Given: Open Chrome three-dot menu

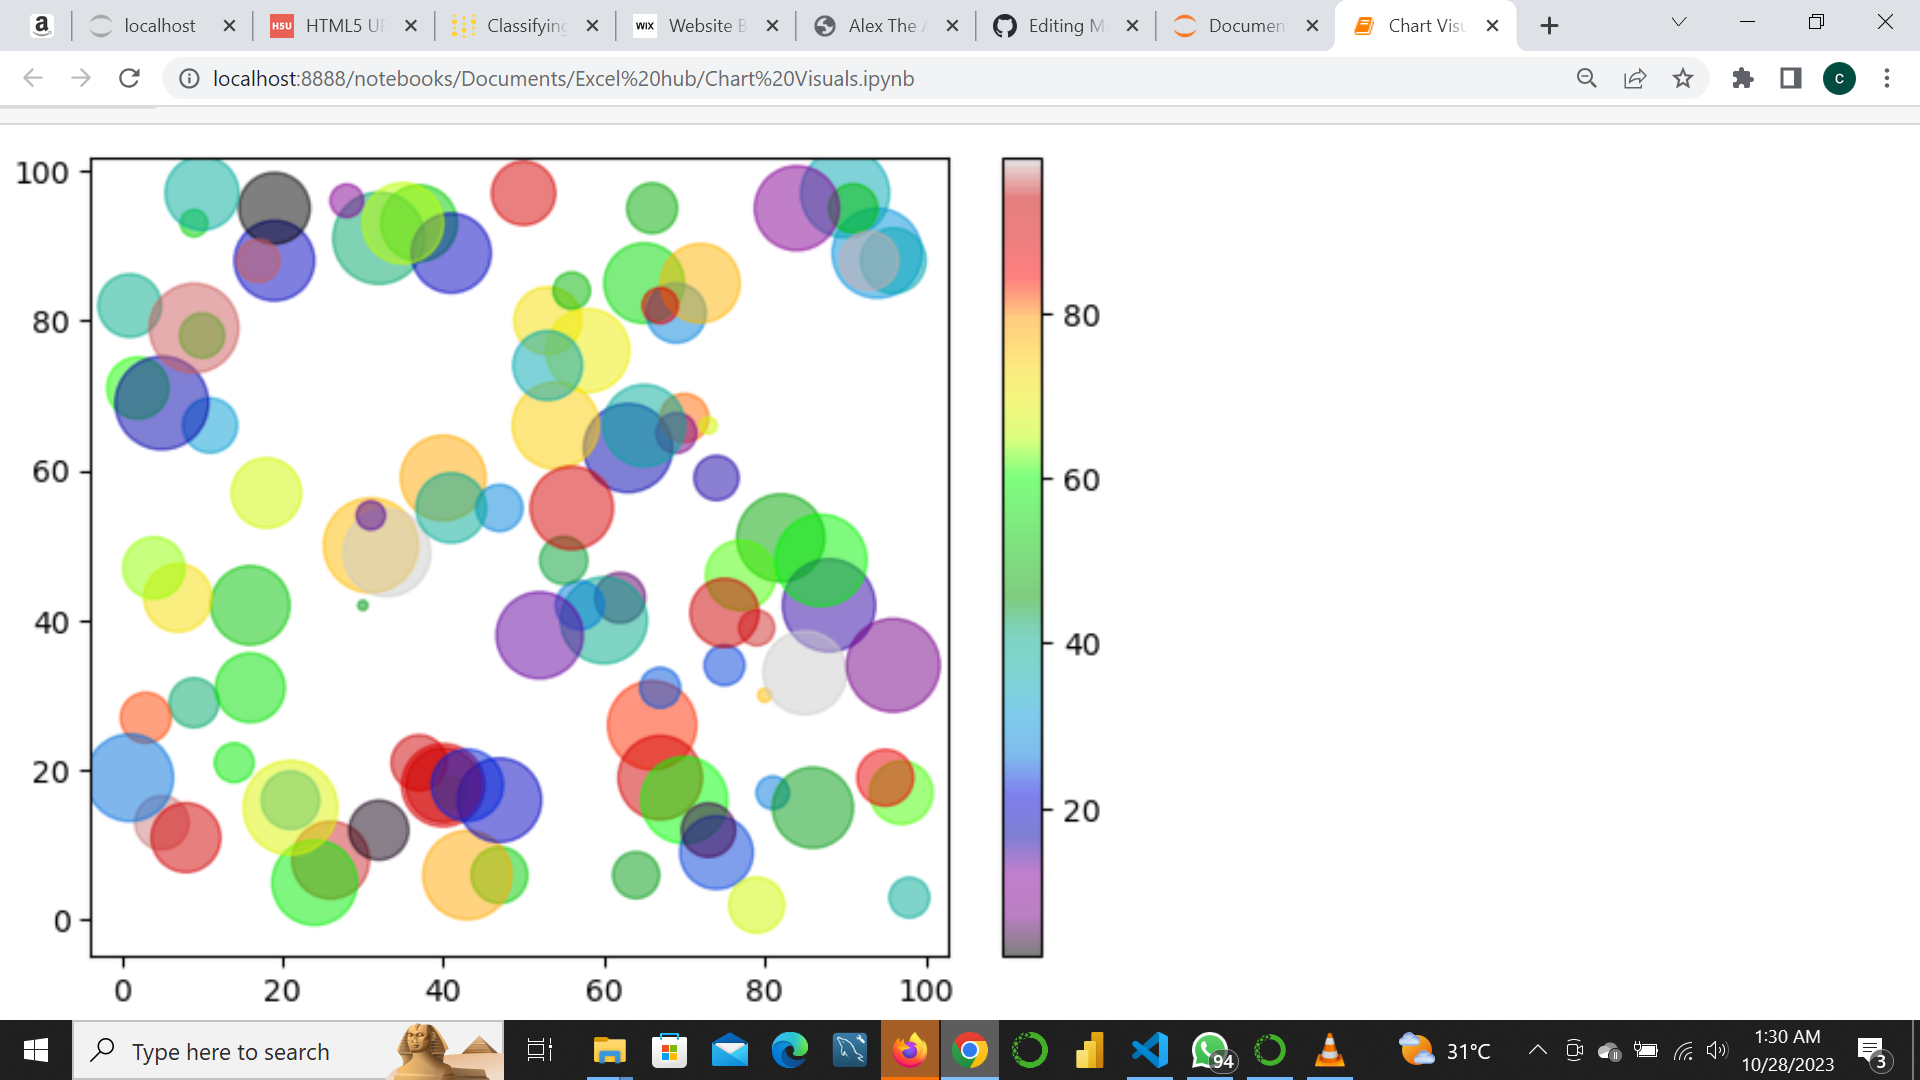Looking at the screenshot, I should [x=1887, y=78].
